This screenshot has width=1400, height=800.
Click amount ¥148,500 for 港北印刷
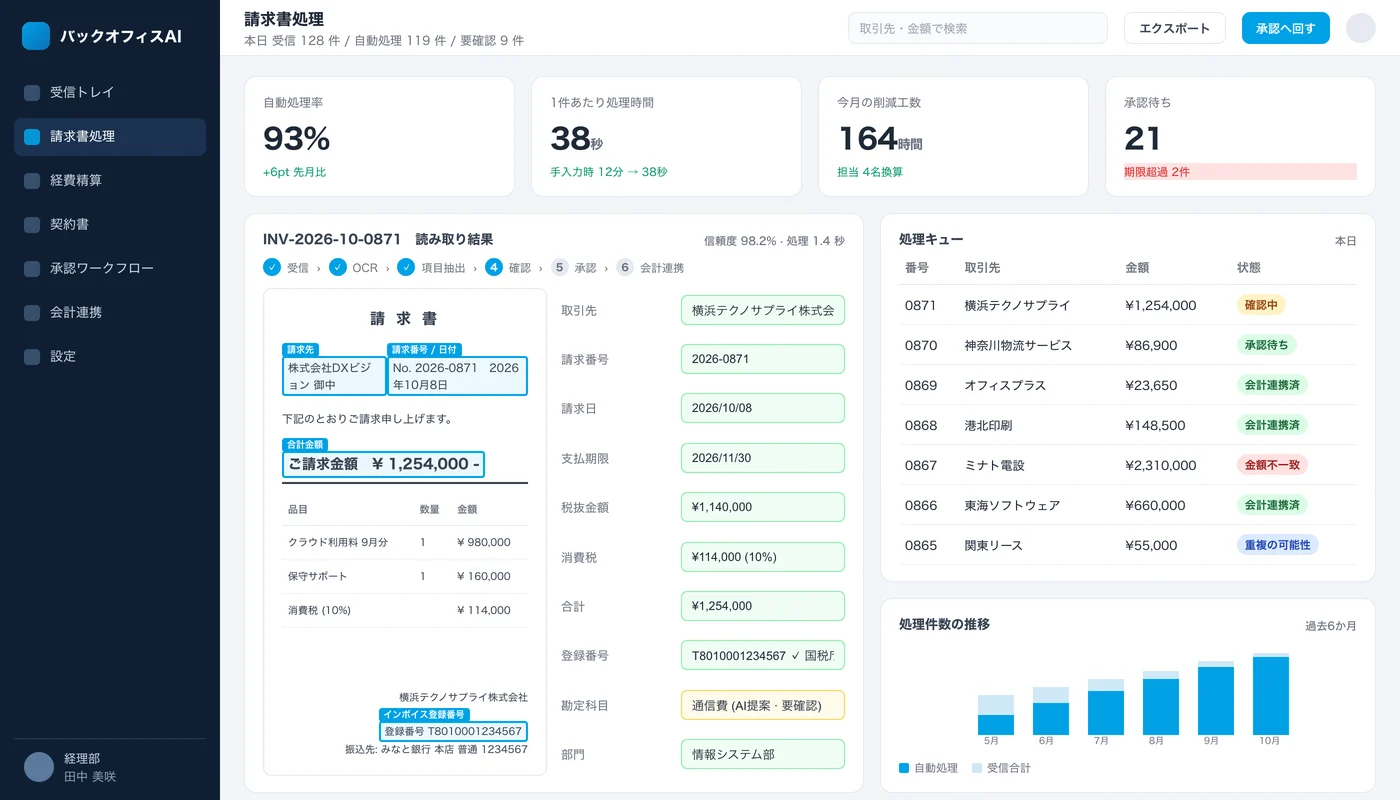(1156, 425)
